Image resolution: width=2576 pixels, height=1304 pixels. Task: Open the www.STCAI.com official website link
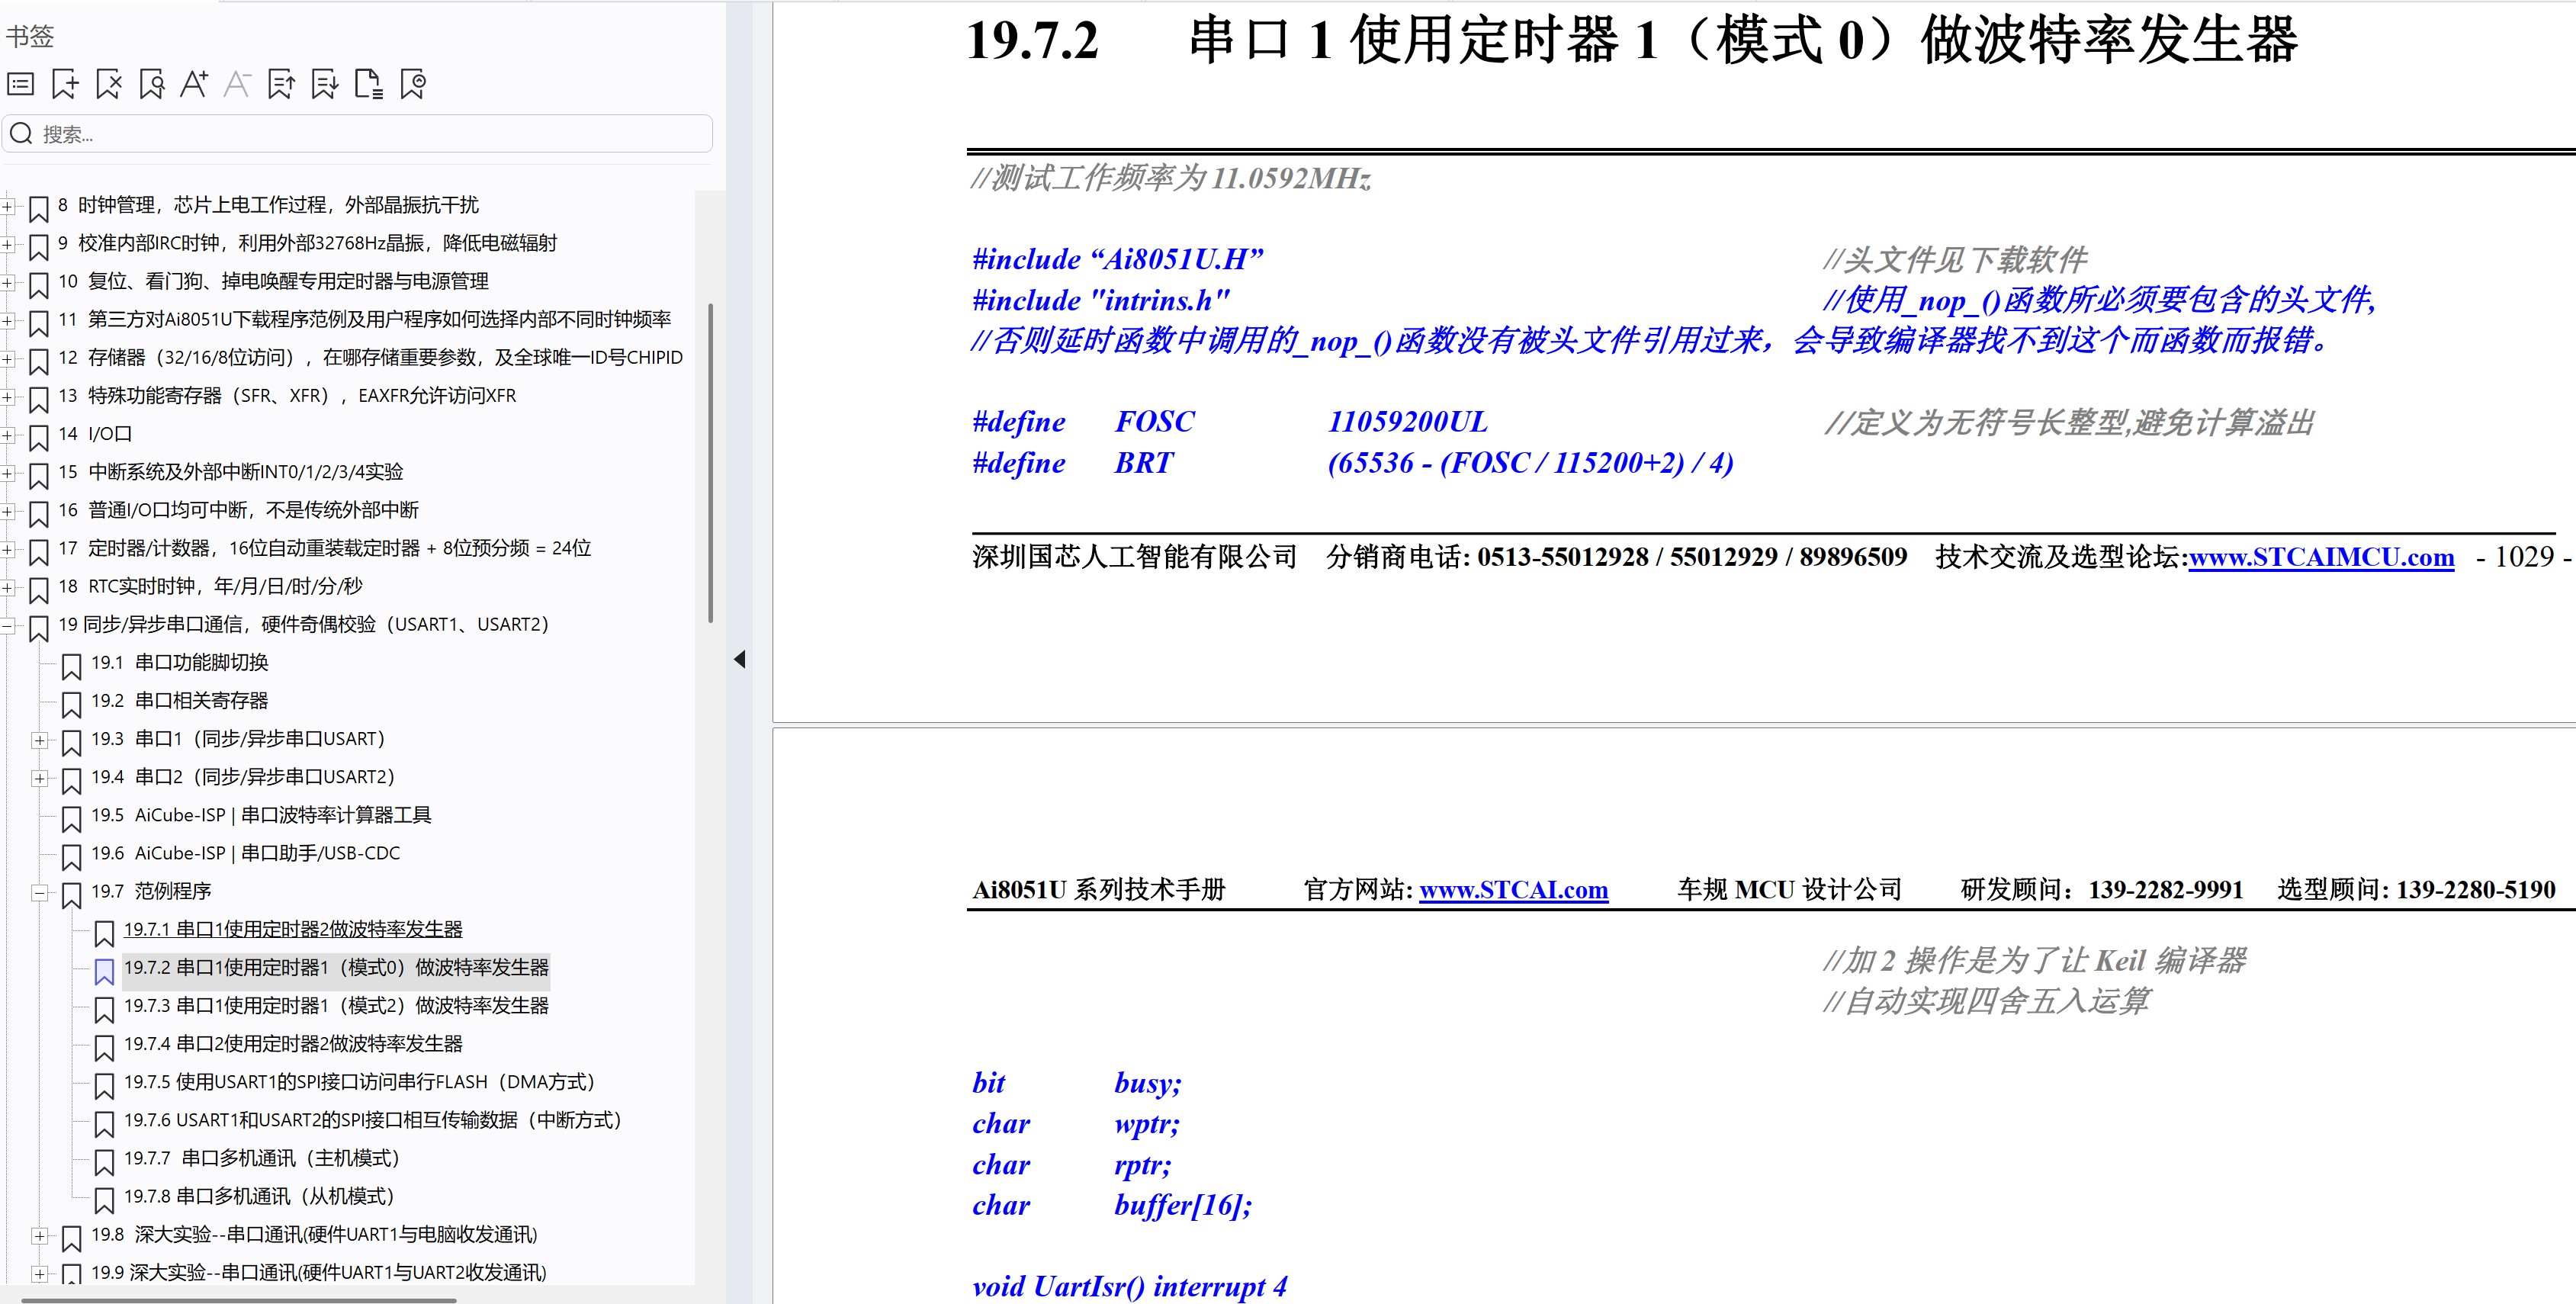[1512, 890]
